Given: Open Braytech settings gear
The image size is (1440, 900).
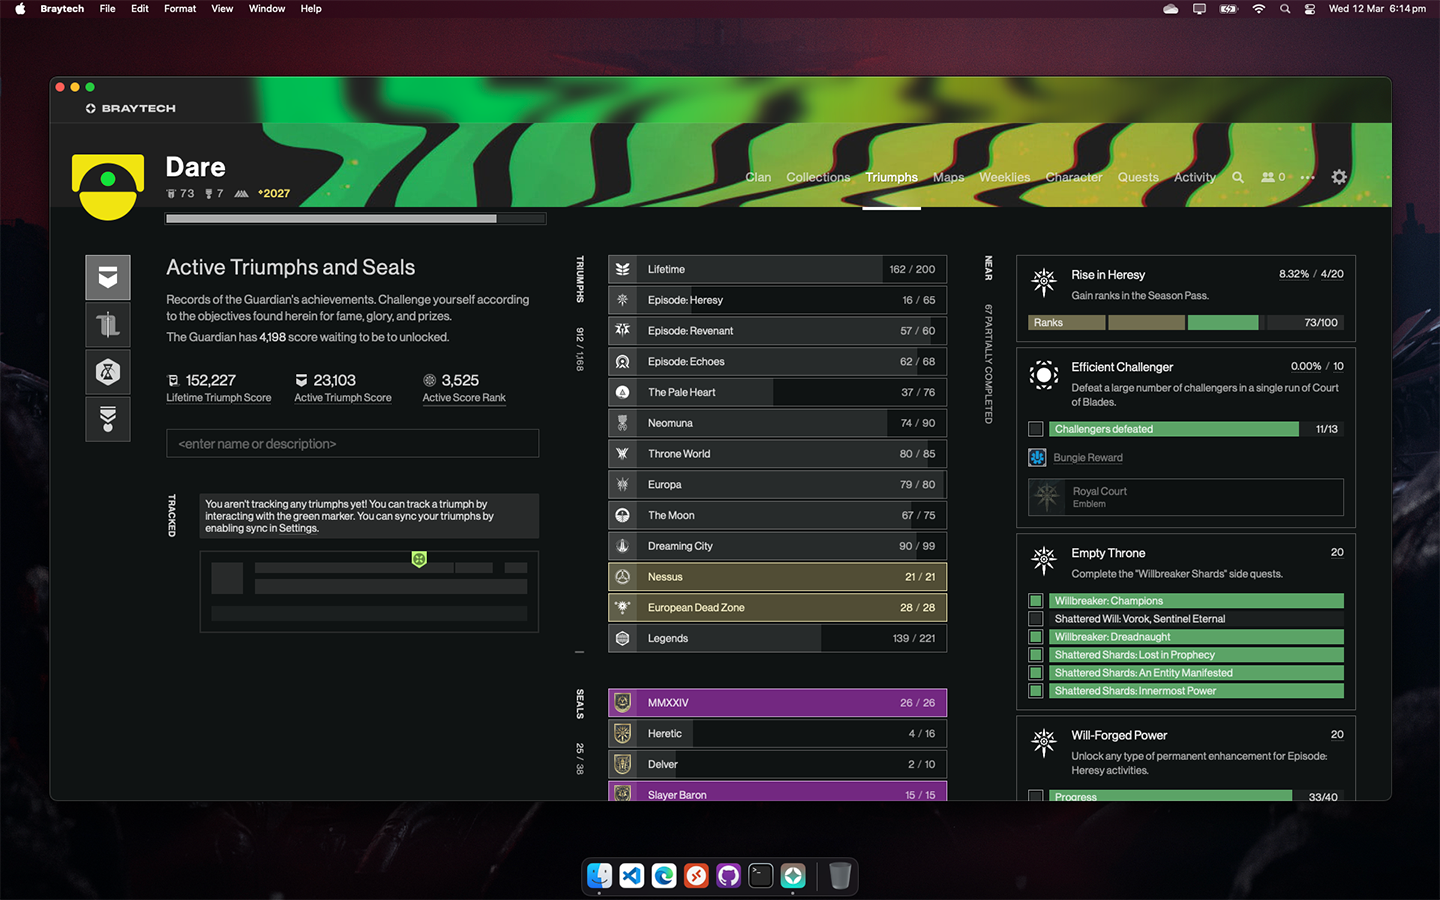Looking at the screenshot, I should pos(1339,177).
